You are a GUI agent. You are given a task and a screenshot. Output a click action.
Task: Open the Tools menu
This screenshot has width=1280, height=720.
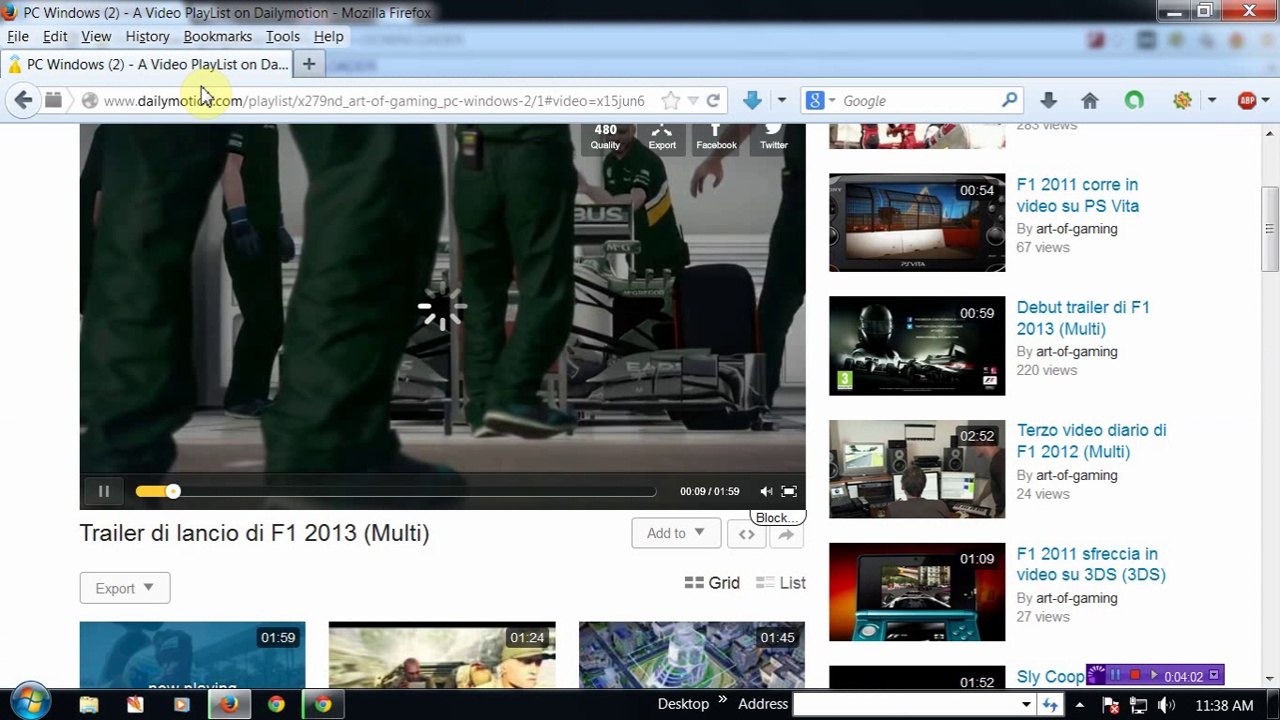point(282,36)
